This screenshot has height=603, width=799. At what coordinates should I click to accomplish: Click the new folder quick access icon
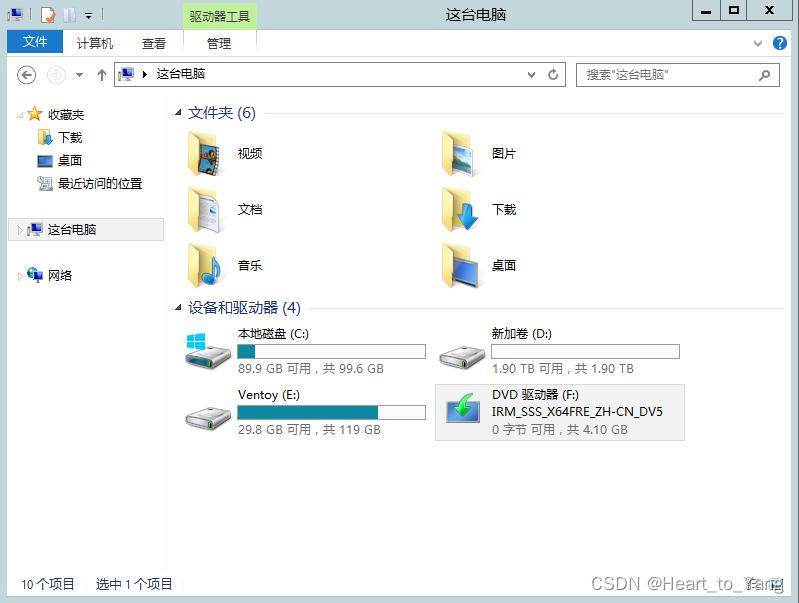point(70,15)
